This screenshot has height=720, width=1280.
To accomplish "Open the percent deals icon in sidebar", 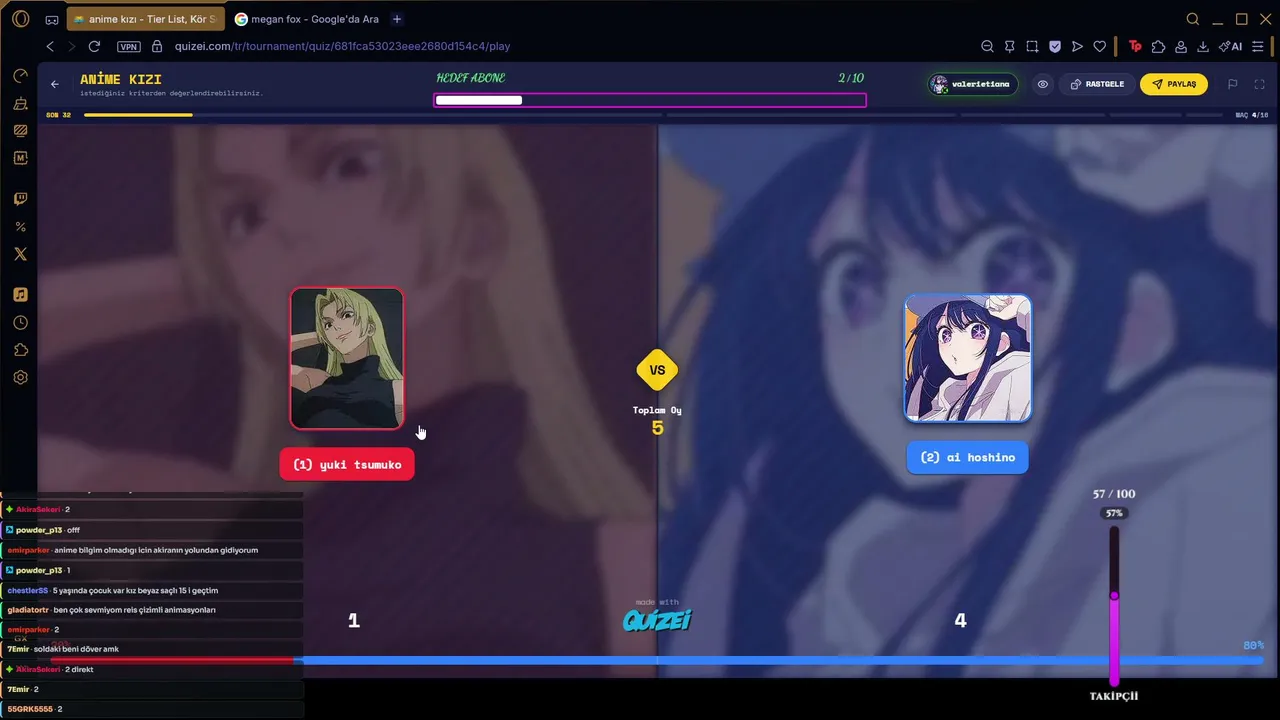I will click(x=20, y=227).
